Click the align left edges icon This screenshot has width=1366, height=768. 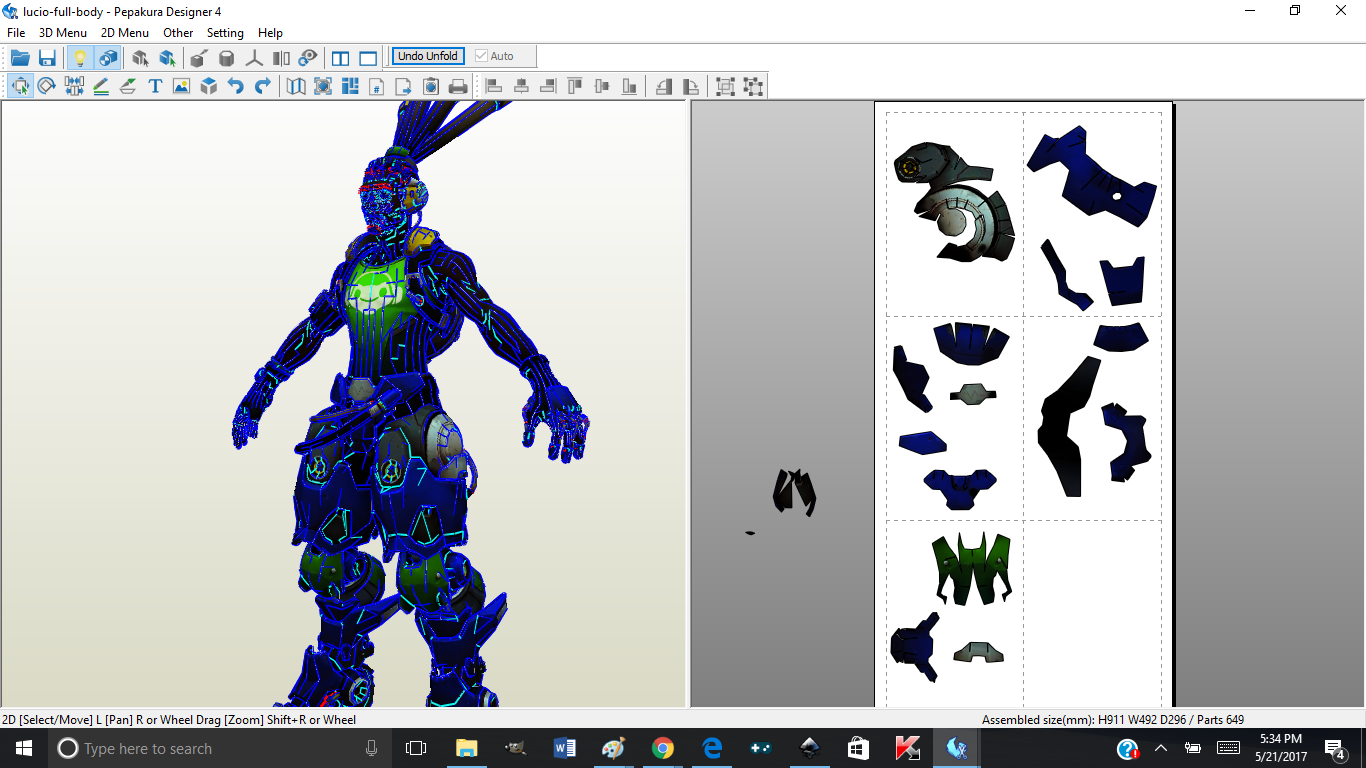coord(494,86)
